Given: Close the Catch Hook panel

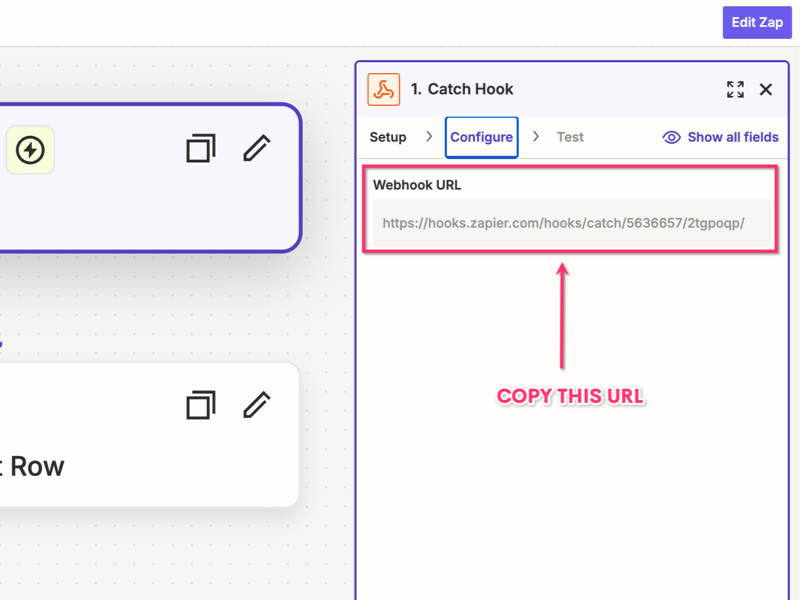Looking at the screenshot, I should [766, 89].
